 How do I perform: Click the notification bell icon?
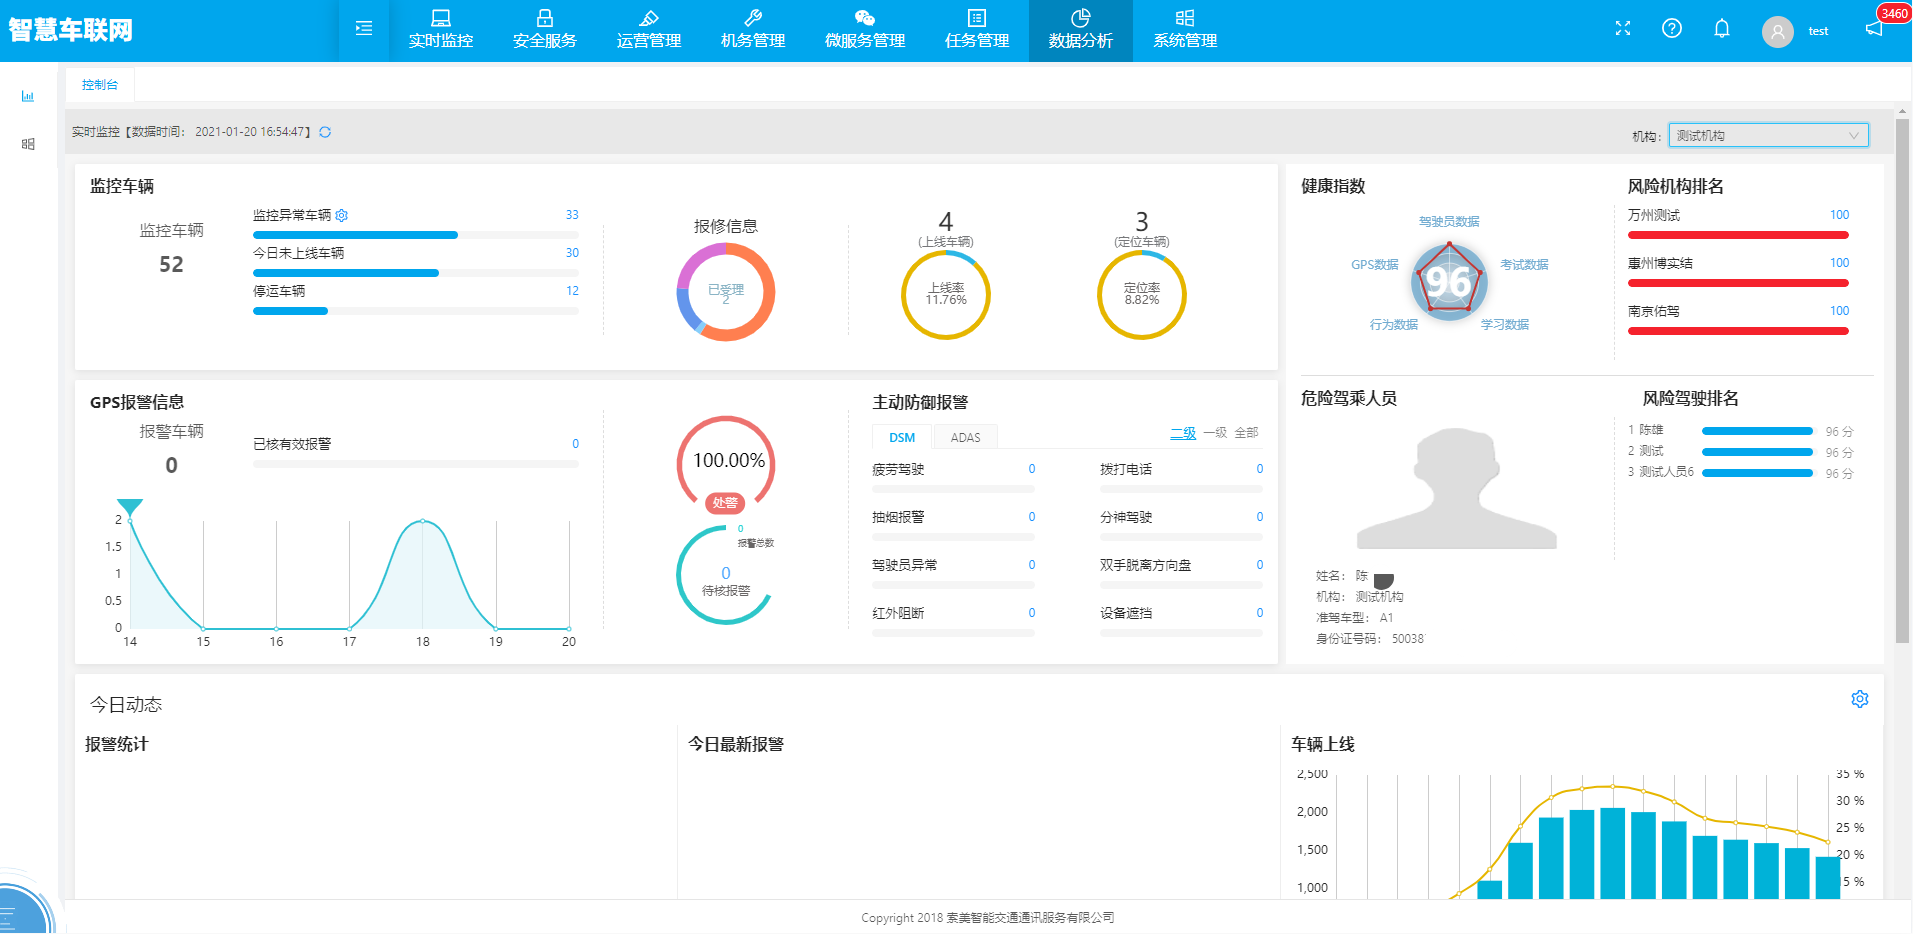click(1722, 29)
